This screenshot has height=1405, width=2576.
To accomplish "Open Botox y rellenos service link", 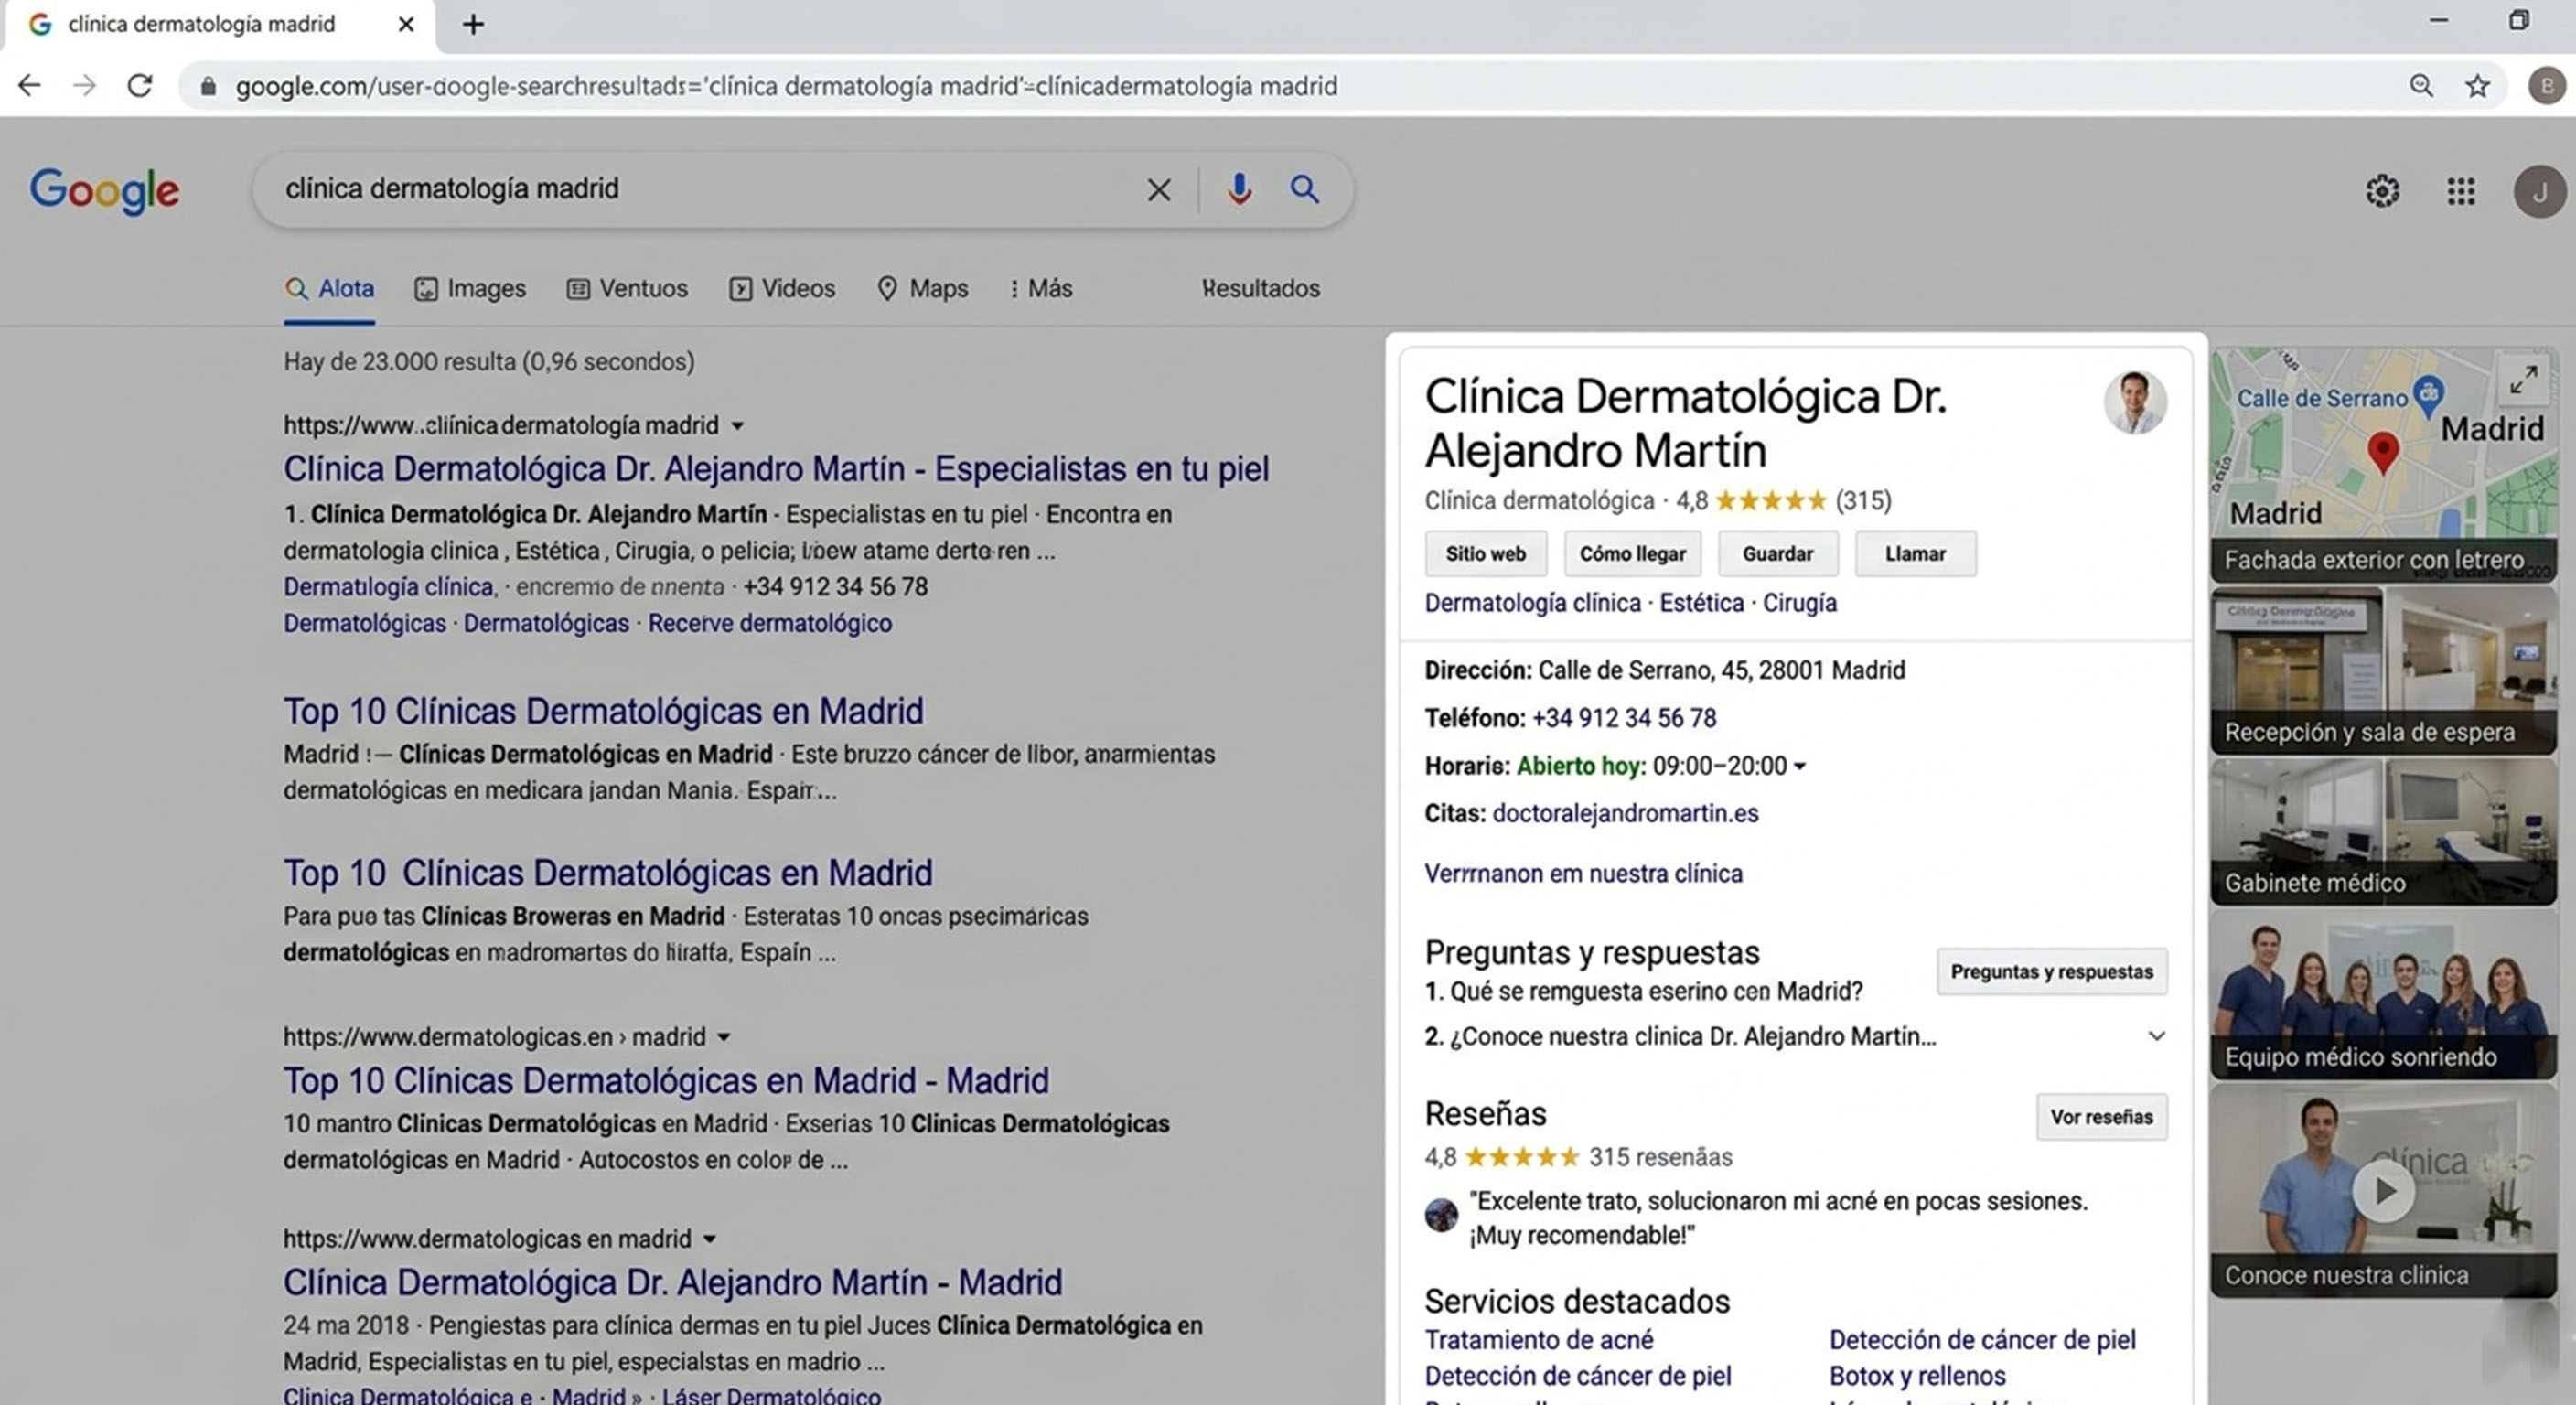I will pos(1917,1376).
